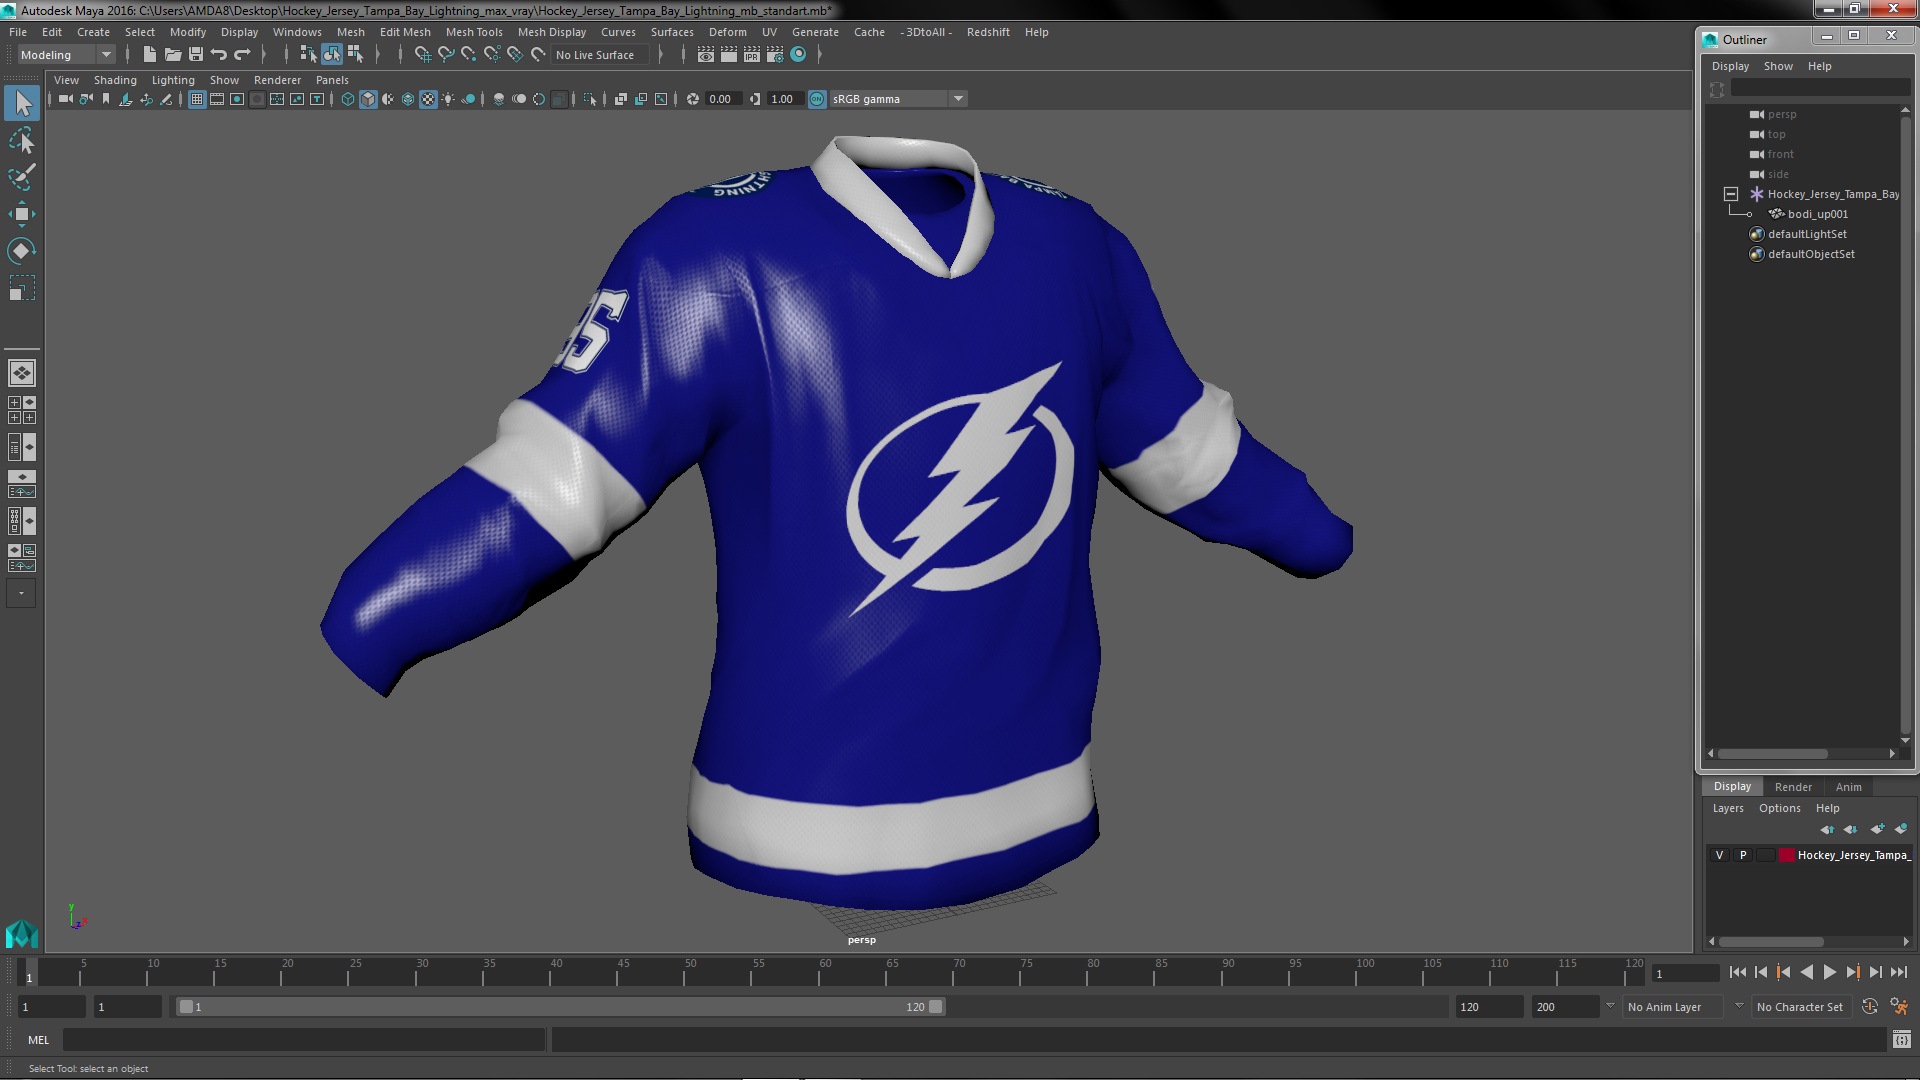
Task: Open the Render View window icon
Action: (x=706, y=55)
